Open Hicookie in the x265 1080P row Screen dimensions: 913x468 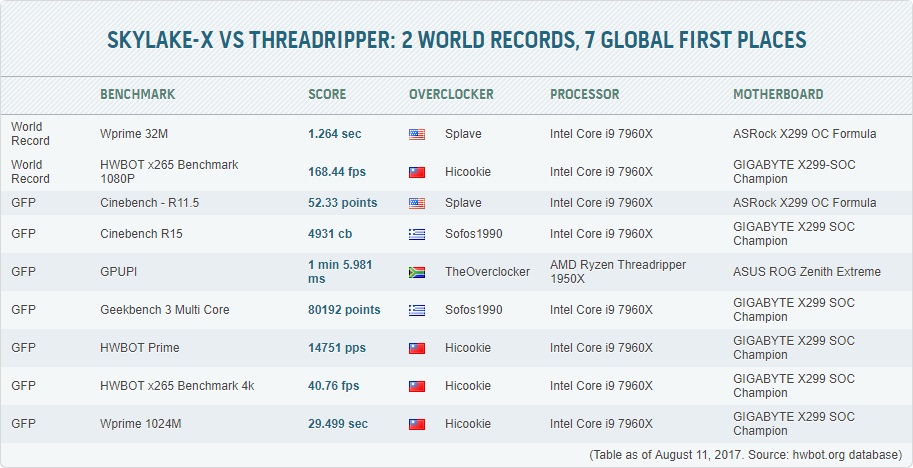[468, 172]
